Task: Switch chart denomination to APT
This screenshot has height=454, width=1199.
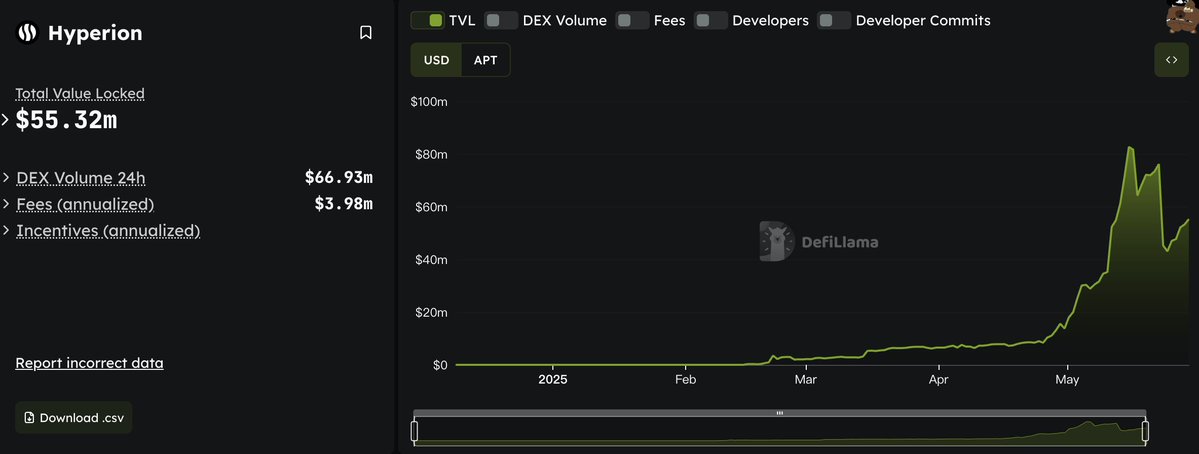Action: tap(486, 60)
